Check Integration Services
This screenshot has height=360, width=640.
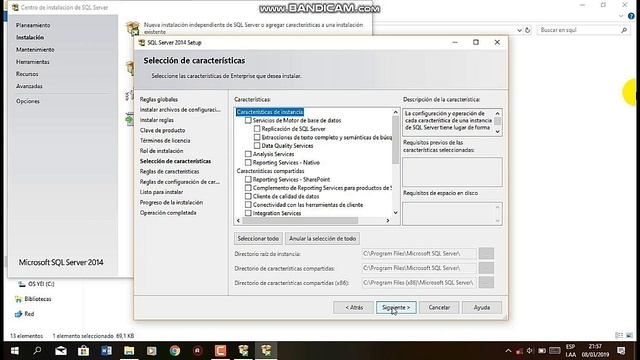tap(248, 213)
